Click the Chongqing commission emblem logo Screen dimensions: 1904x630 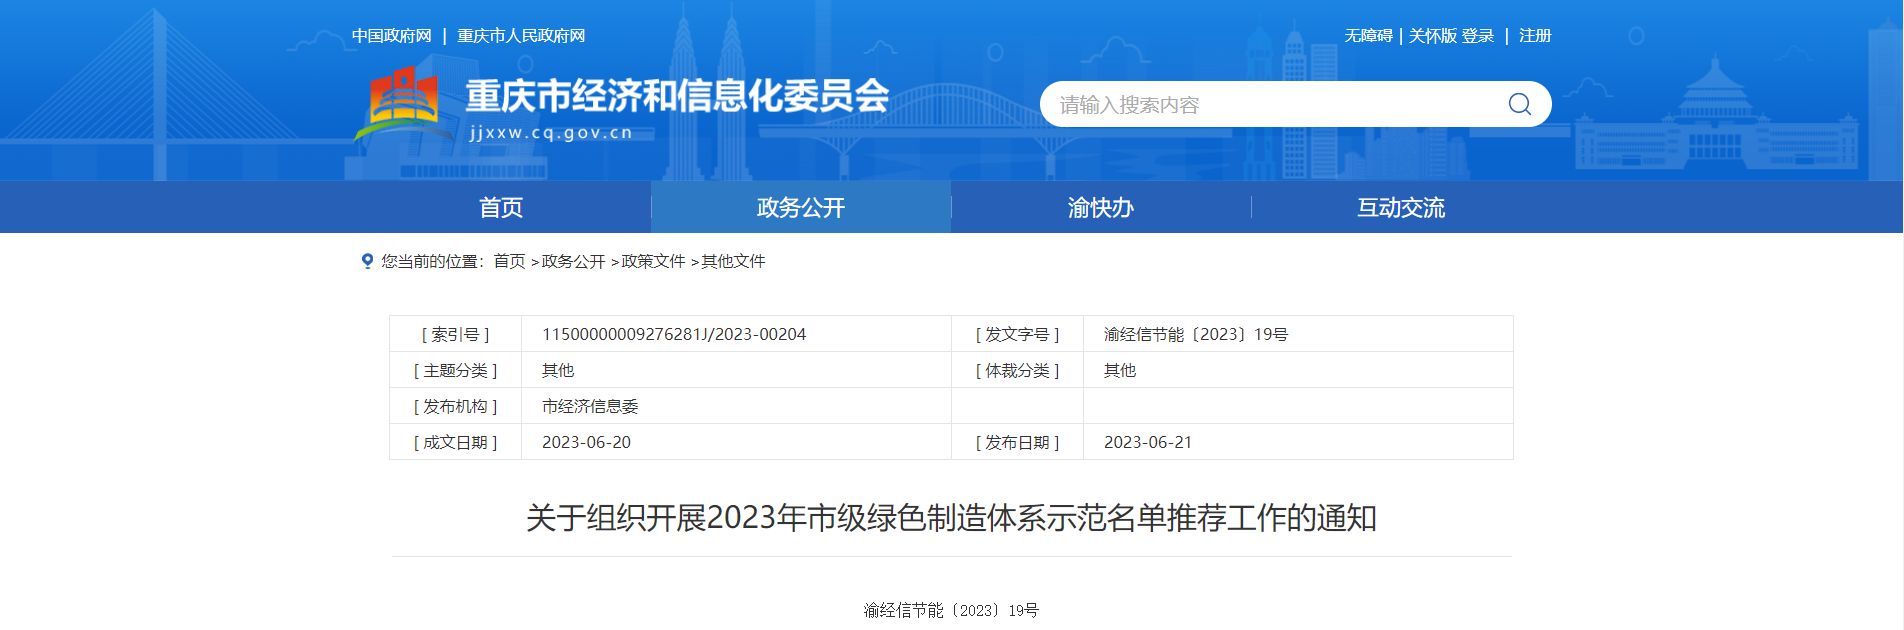[x=404, y=99]
